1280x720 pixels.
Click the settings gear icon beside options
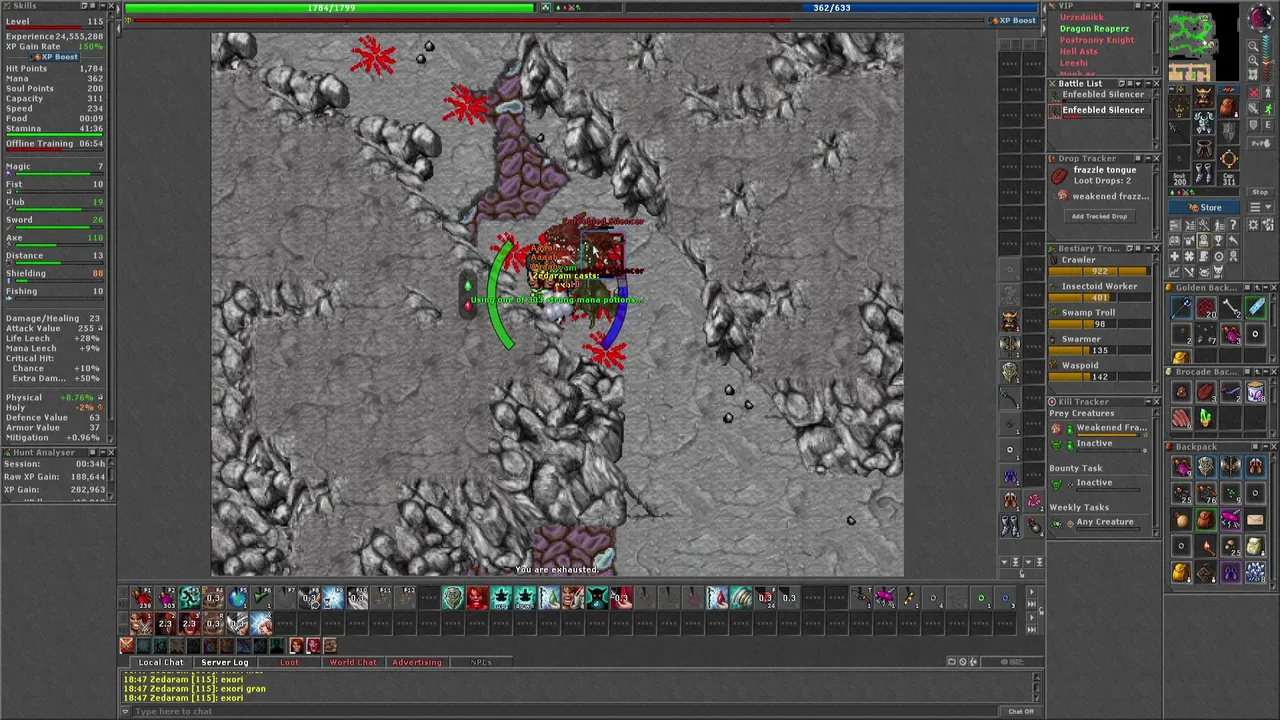1253,225
